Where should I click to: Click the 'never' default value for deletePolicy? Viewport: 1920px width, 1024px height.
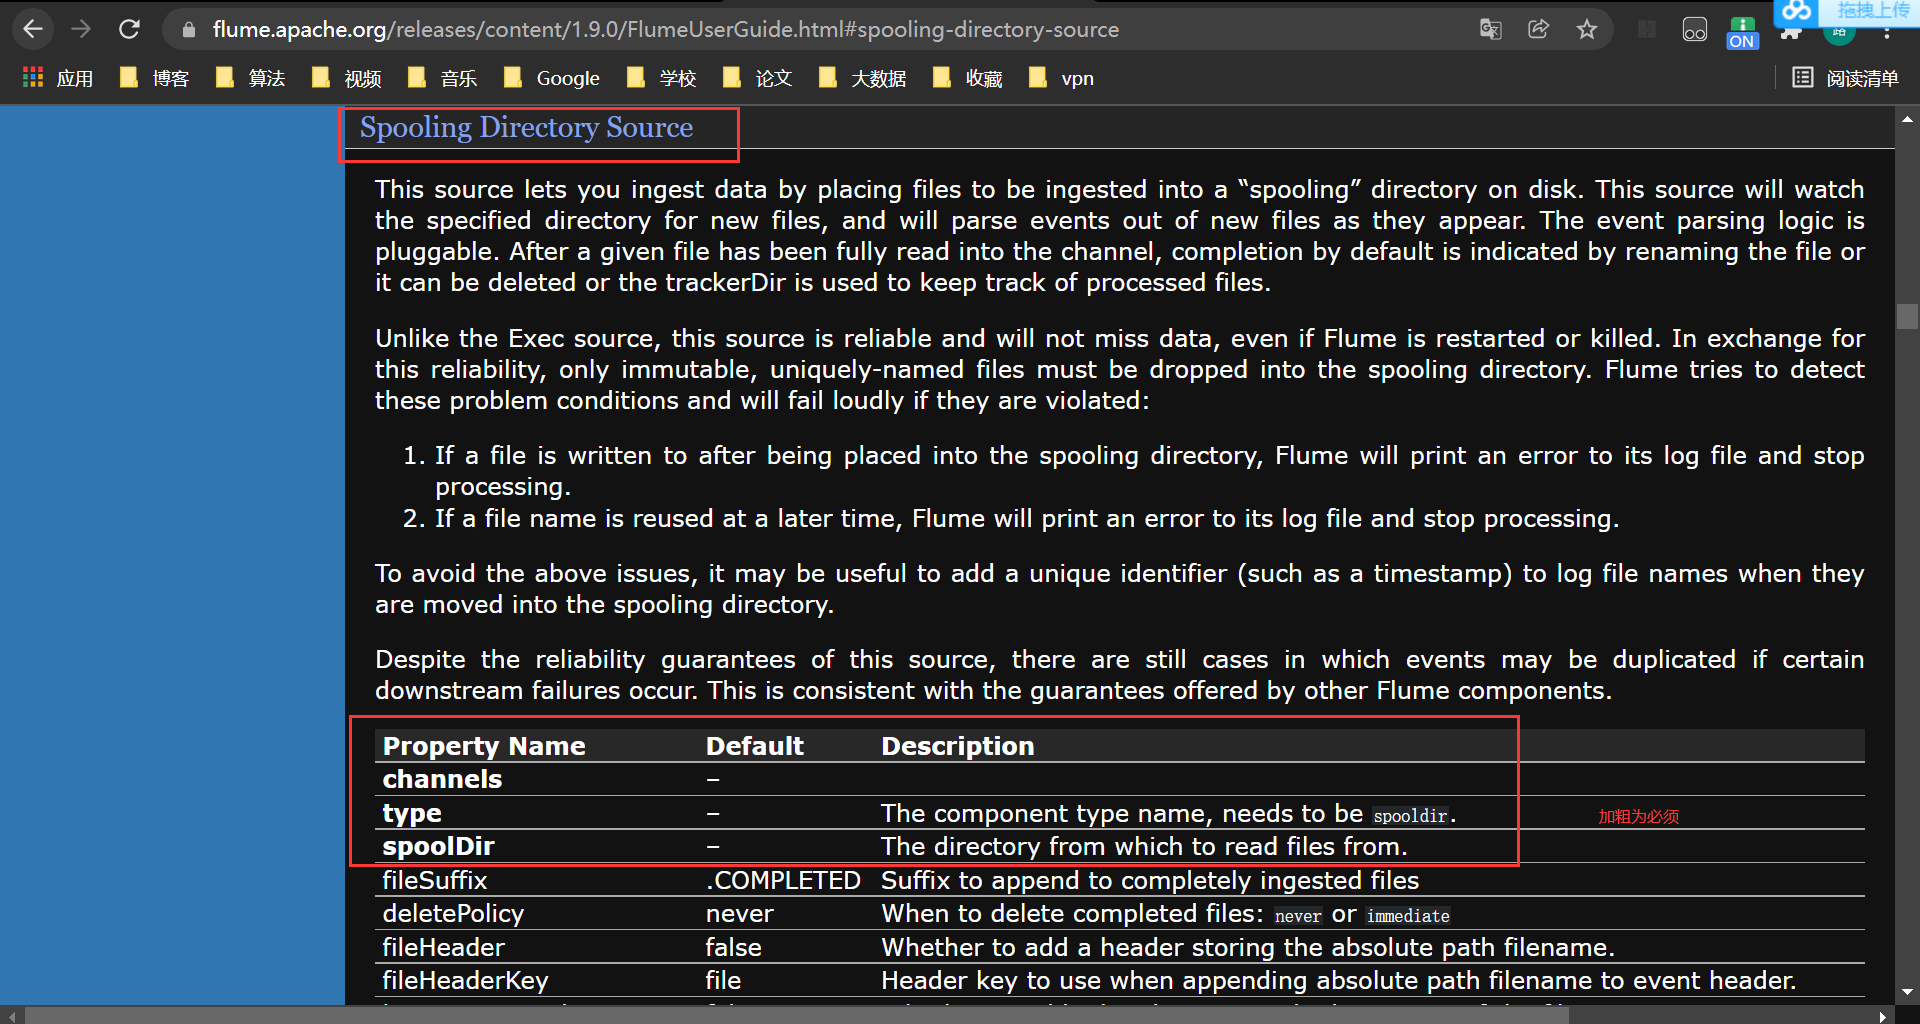click(739, 913)
